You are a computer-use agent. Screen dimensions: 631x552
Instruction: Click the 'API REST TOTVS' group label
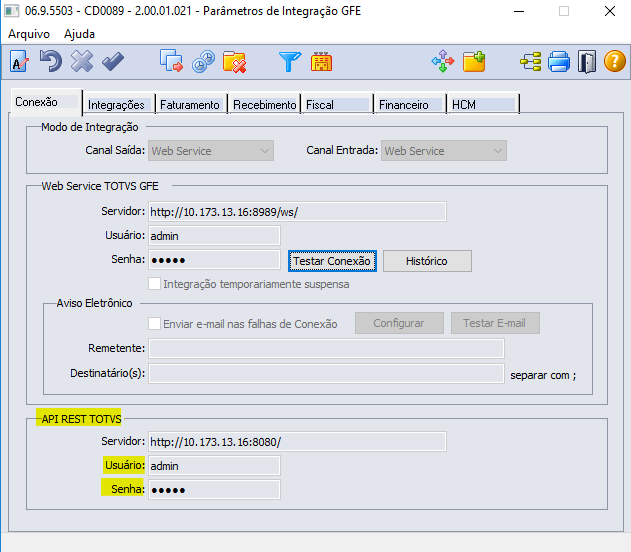[x=81, y=419]
